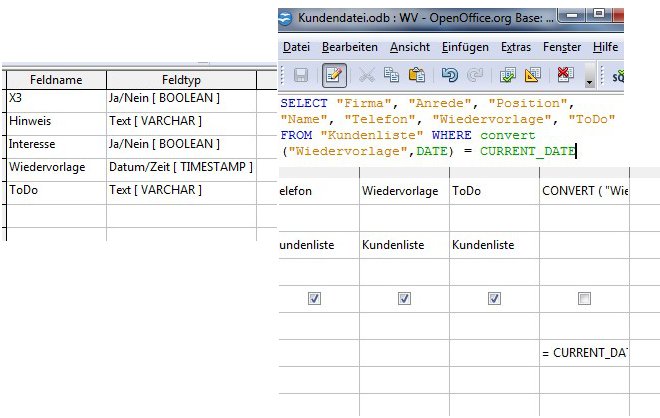
Task: Uncheck the visible checkbox under Wiedervorlage column
Action: [404, 298]
